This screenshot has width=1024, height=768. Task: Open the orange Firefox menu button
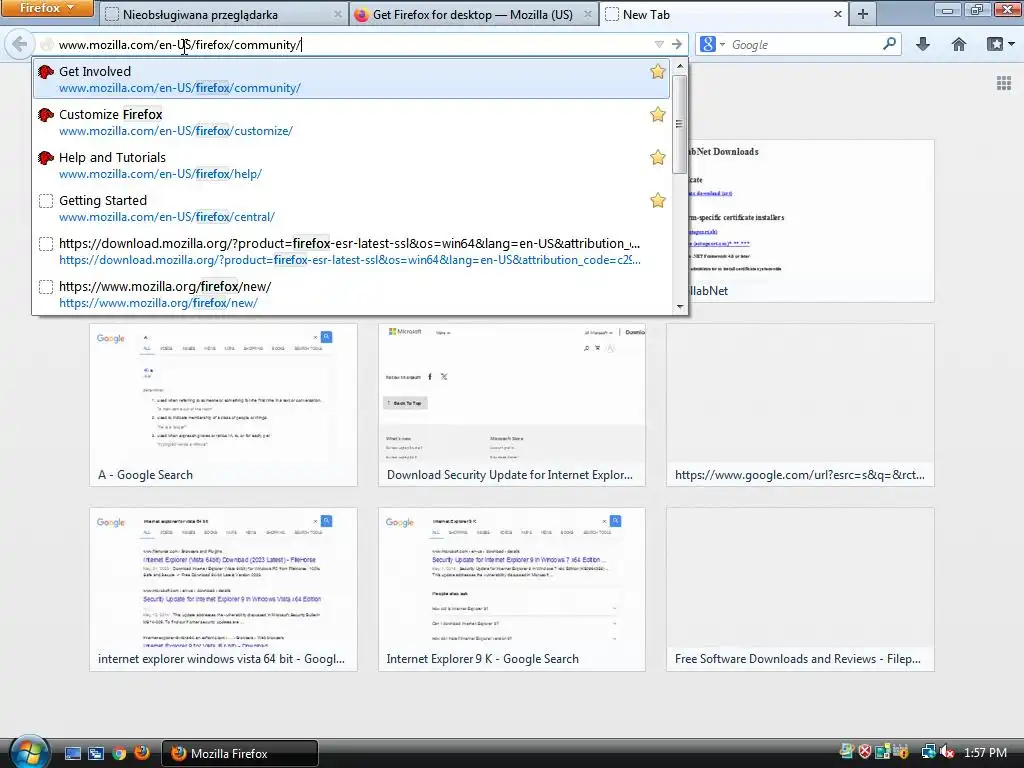click(47, 8)
